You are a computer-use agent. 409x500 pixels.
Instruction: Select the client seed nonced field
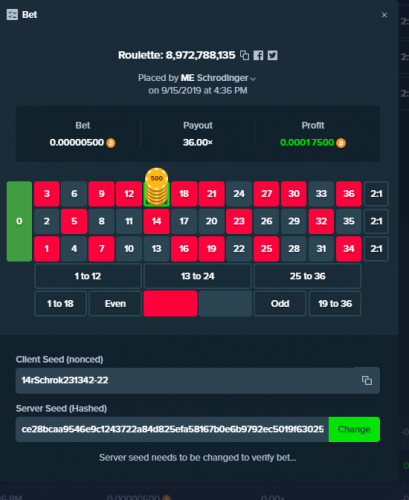(x=198, y=380)
